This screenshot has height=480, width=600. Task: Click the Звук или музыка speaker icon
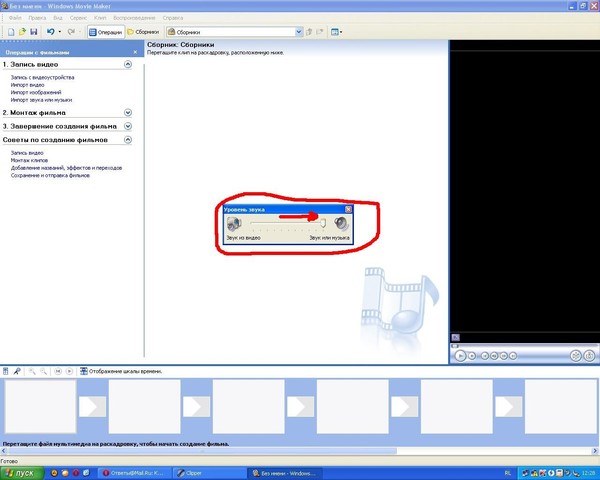pyautogui.click(x=341, y=224)
